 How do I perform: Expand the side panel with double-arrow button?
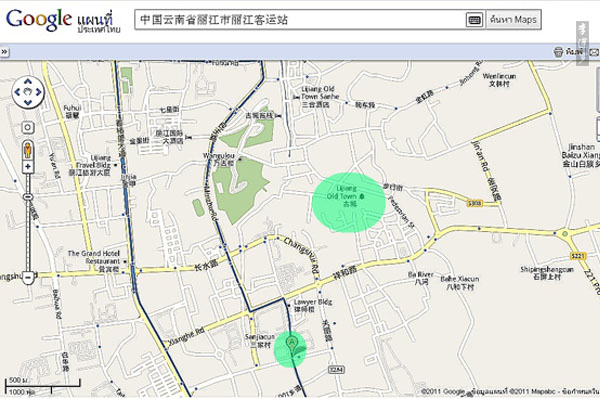tap(4, 52)
